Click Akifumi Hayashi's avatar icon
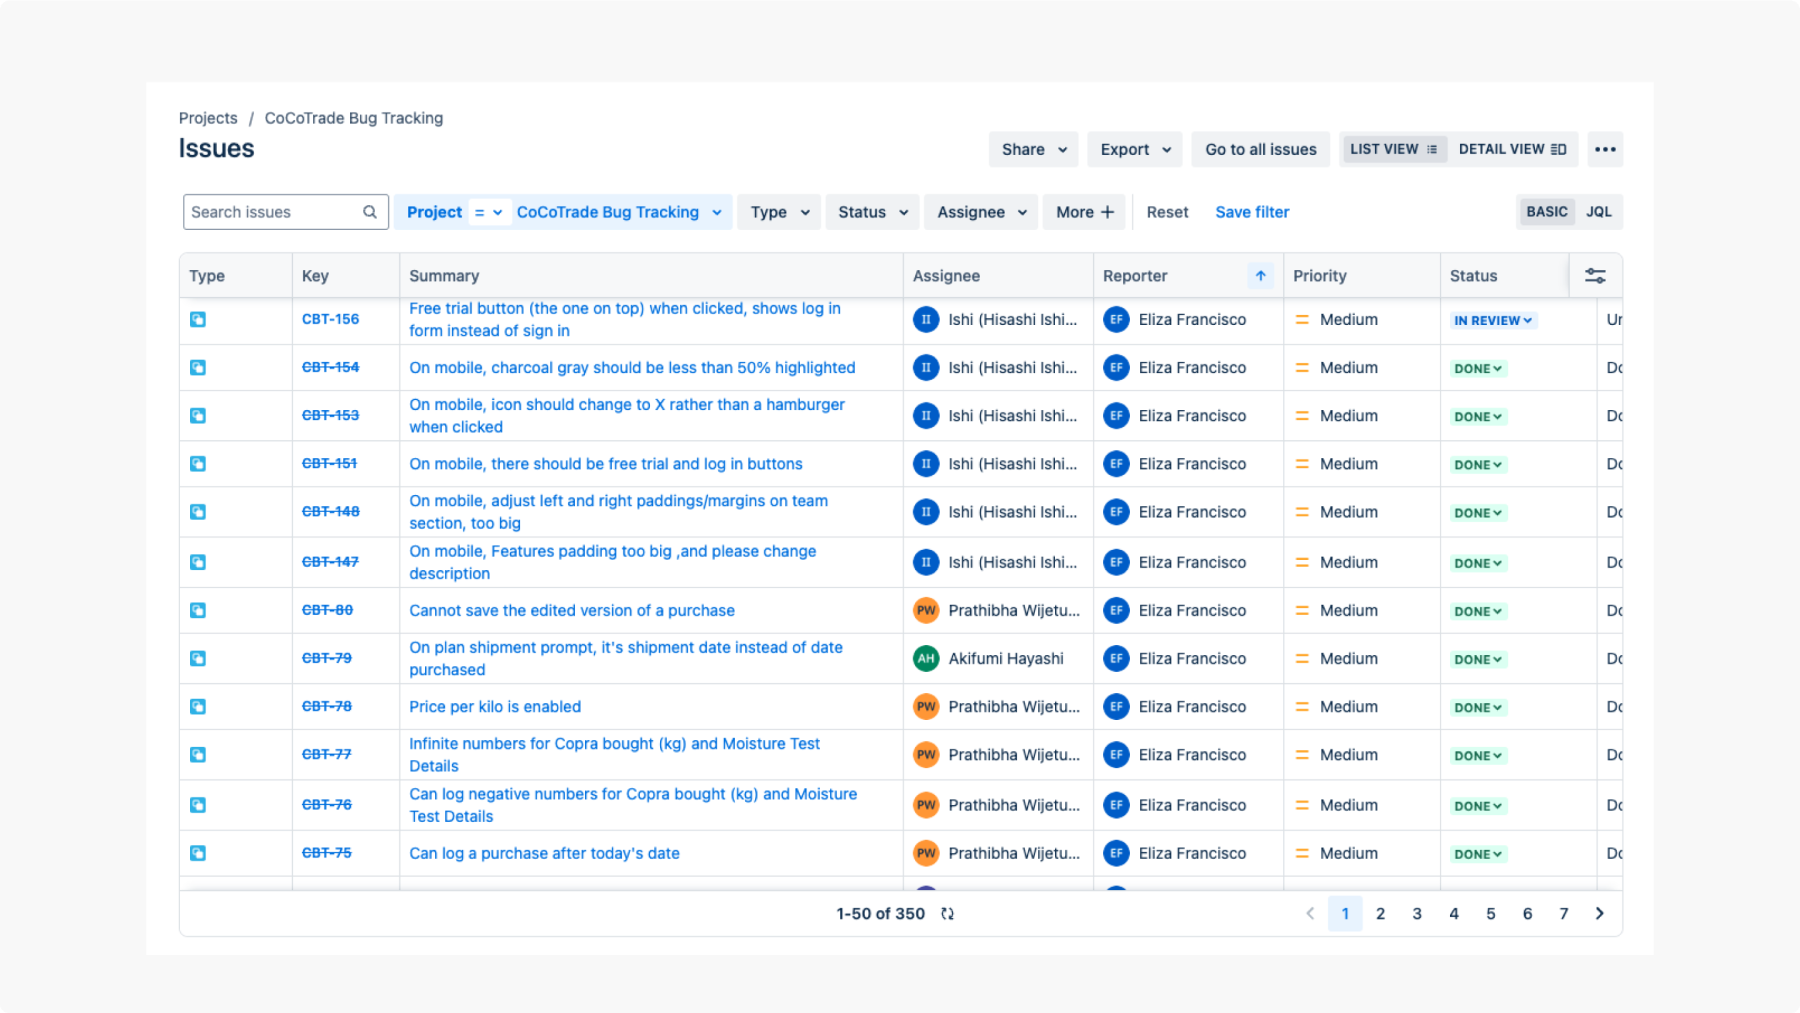The image size is (1800, 1013). (x=926, y=658)
